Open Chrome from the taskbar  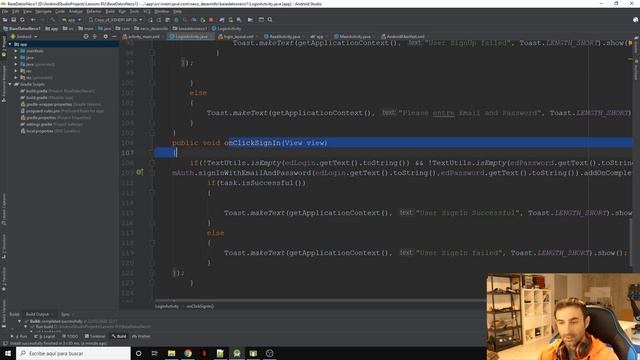(188, 353)
